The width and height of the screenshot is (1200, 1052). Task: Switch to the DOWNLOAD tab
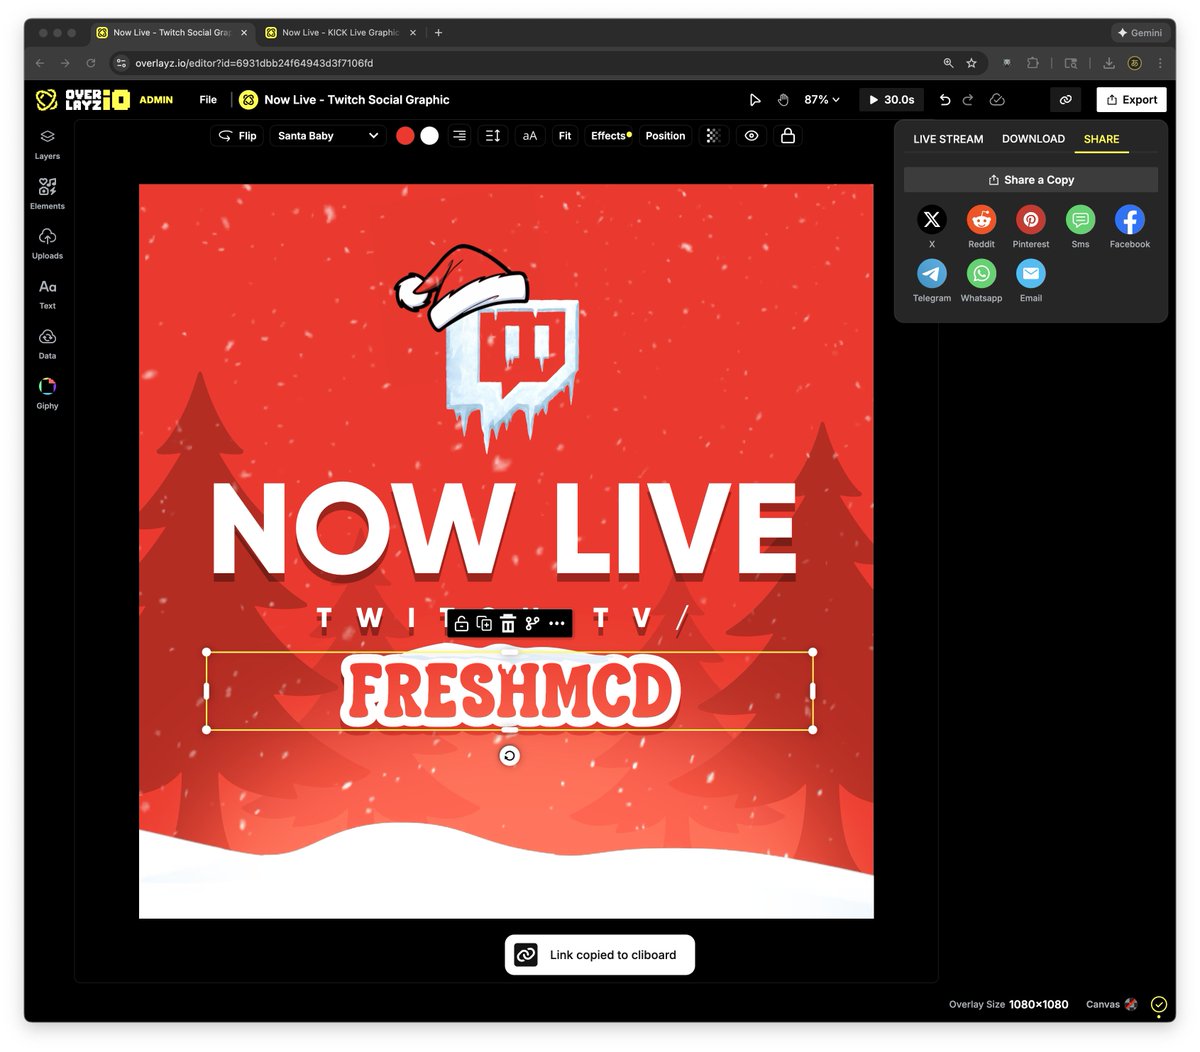pos(1033,139)
